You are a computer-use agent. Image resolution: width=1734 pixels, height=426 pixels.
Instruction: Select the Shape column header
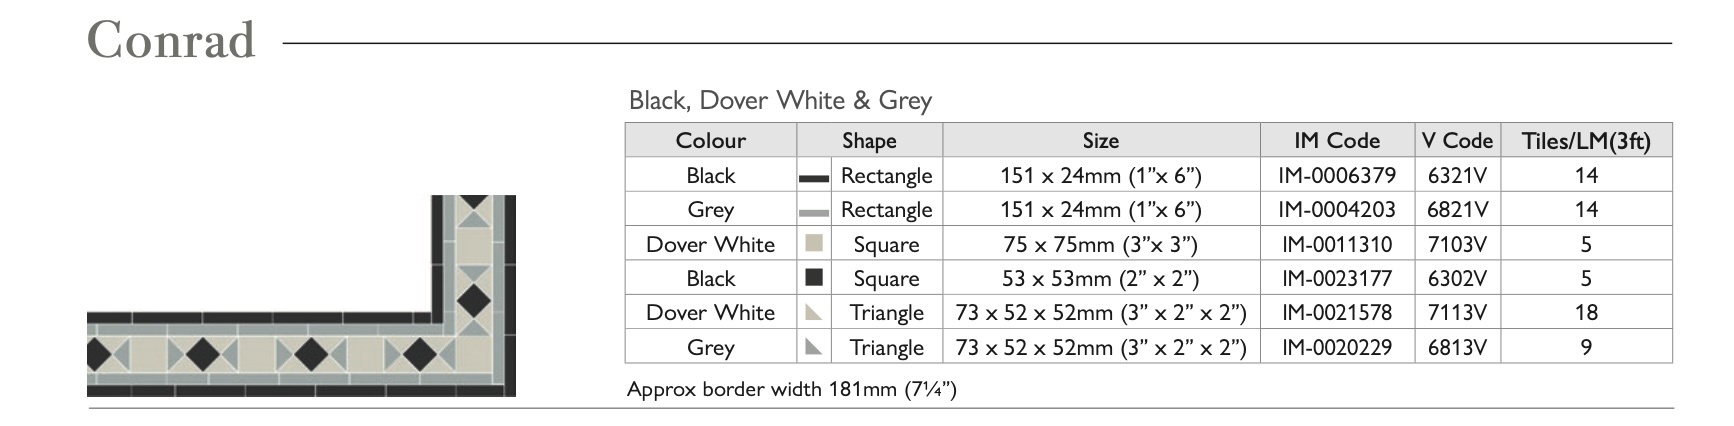click(x=868, y=141)
